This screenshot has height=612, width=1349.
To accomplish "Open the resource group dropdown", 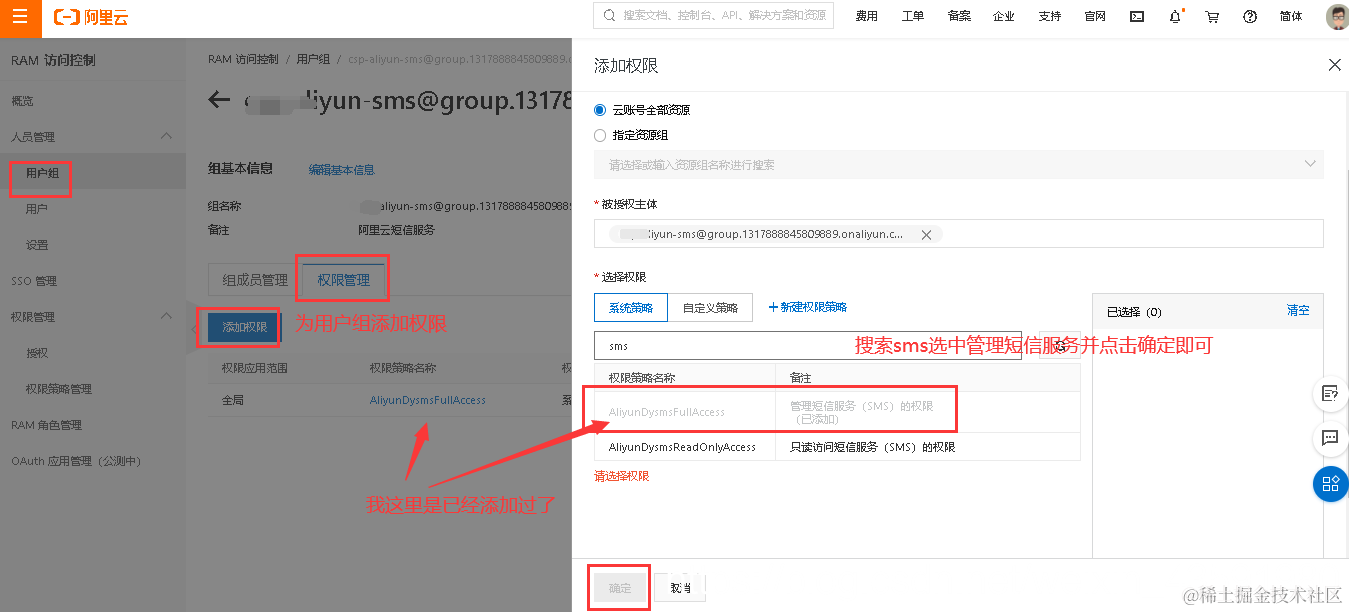I will (x=959, y=164).
